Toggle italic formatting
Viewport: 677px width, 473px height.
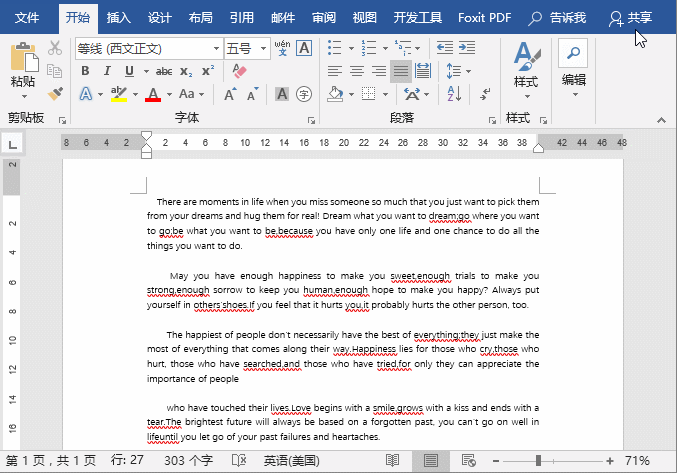[x=107, y=71]
